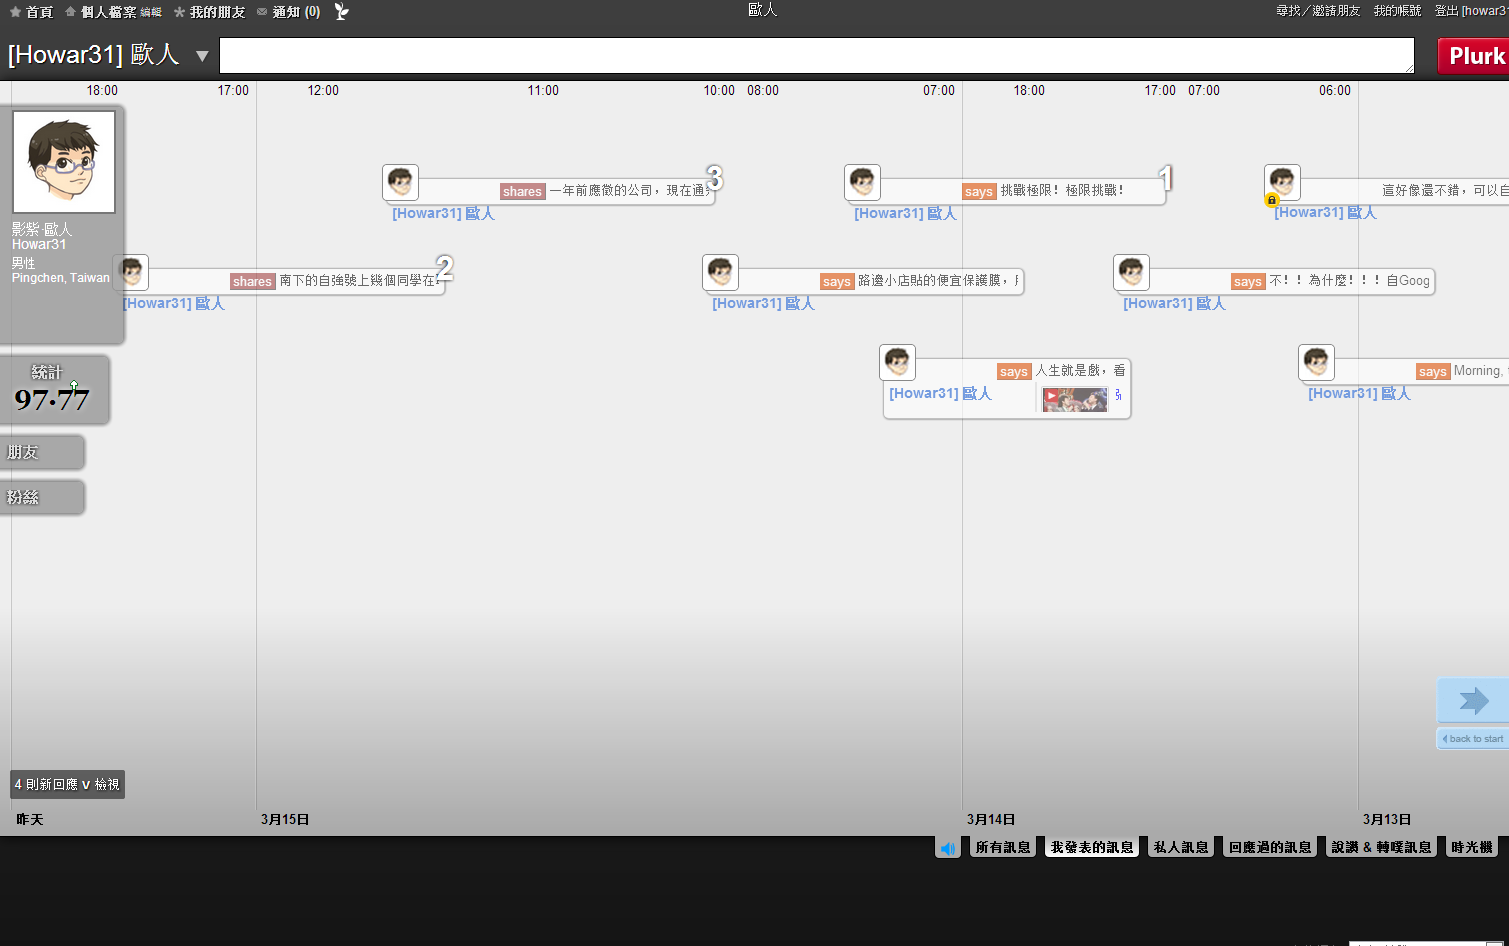1509x946 pixels.
Task: Click the sprout icon in top bar
Action: (341, 12)
